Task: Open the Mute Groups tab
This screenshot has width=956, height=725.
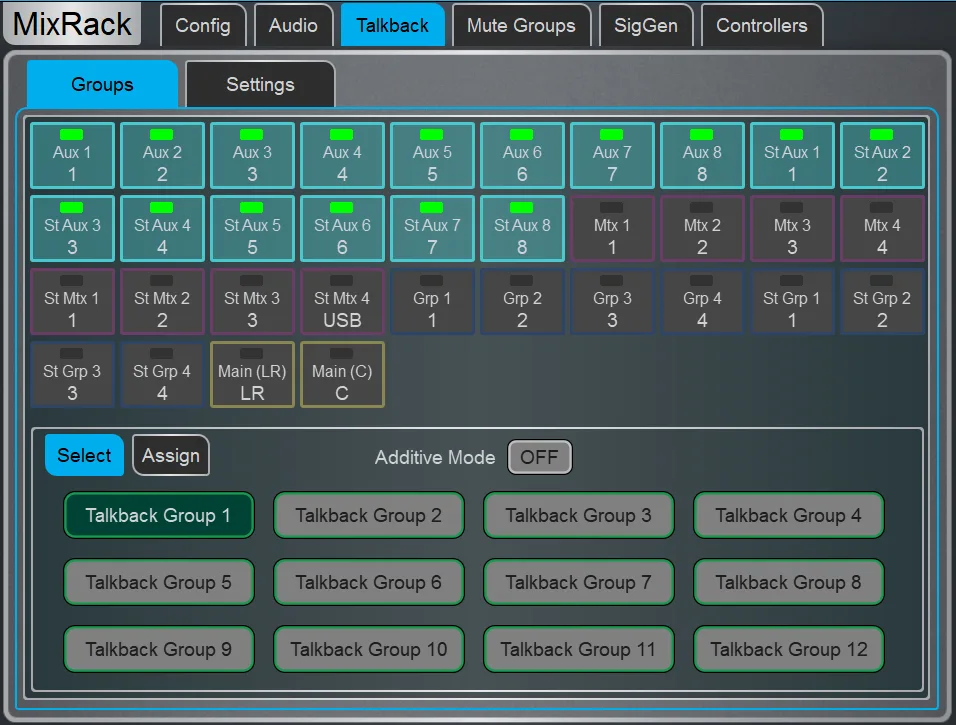Action: [x=521, y=26]
